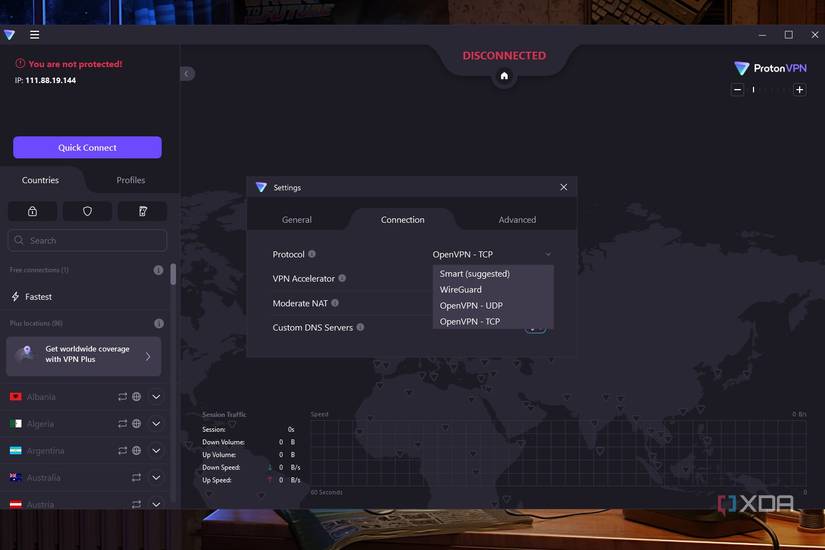Open Kill Switch icon feature

143,211
